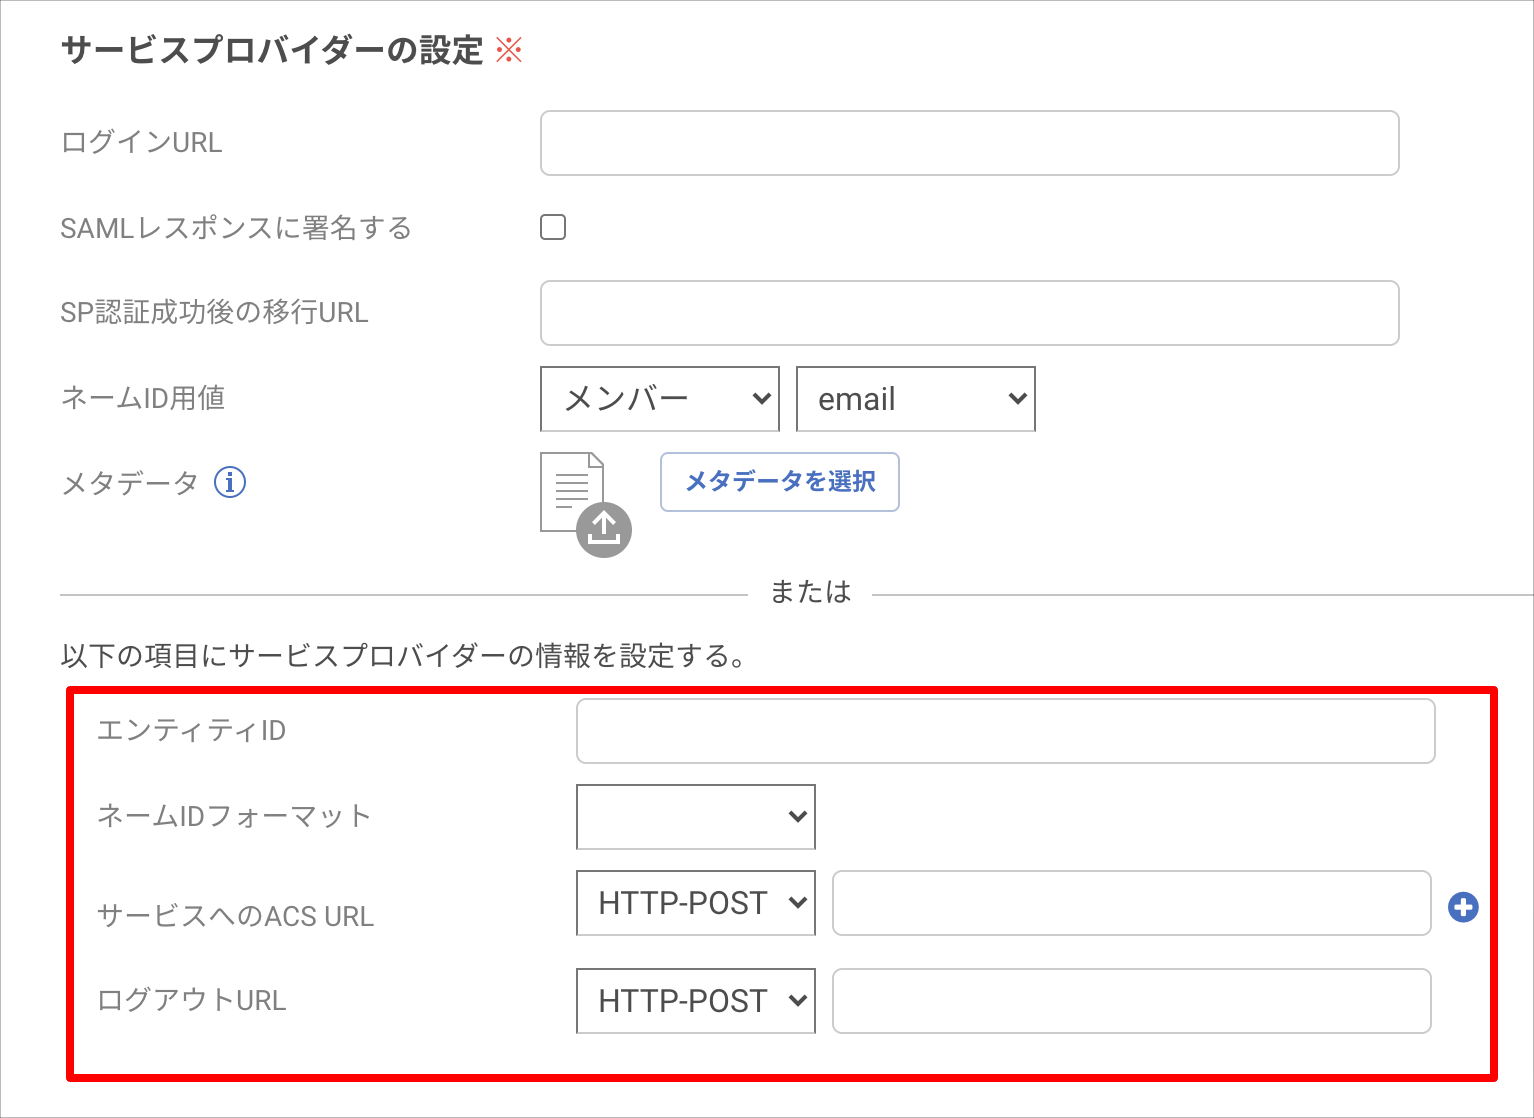Focus the ログインURL input field
This screenshot has height=1118, width=1534.
970,143
